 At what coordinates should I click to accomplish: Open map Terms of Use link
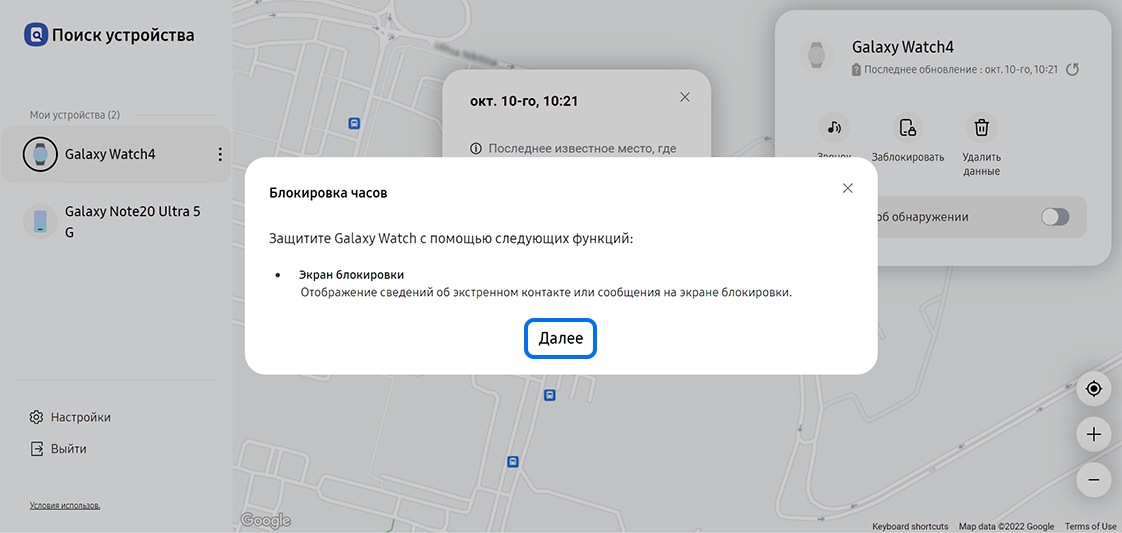(1090, 527)
